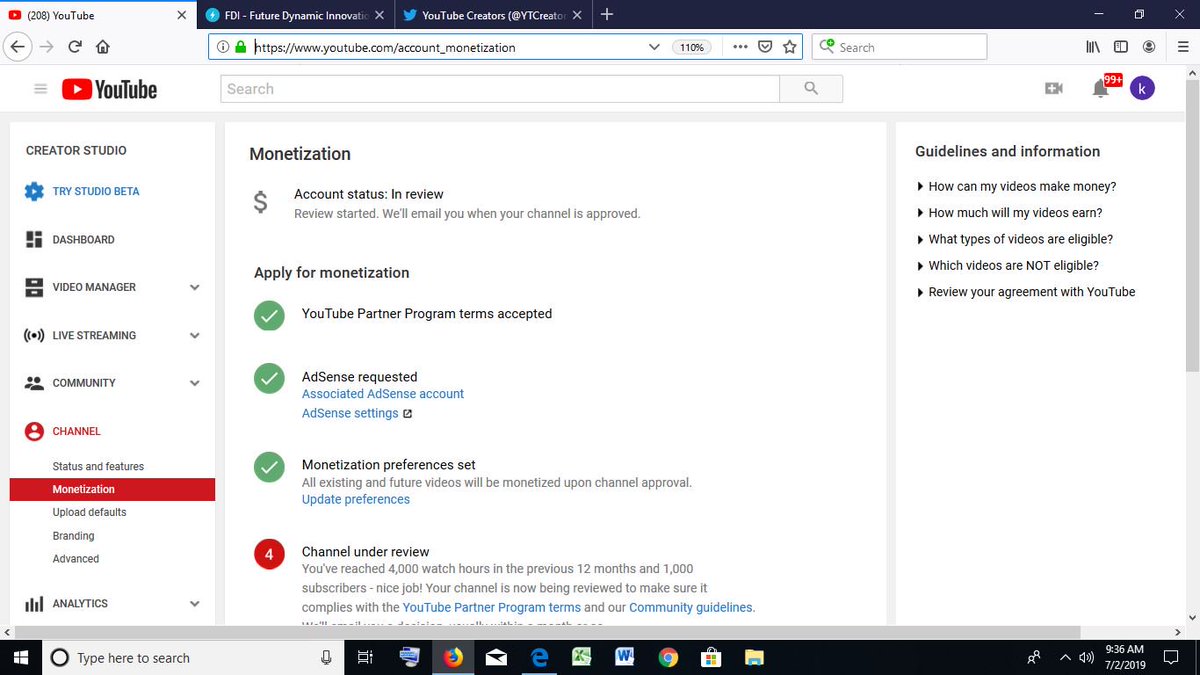Expand the Live Streaming section chevron
This screenshot has height=675, width=1200.
[x=194, y=336]
